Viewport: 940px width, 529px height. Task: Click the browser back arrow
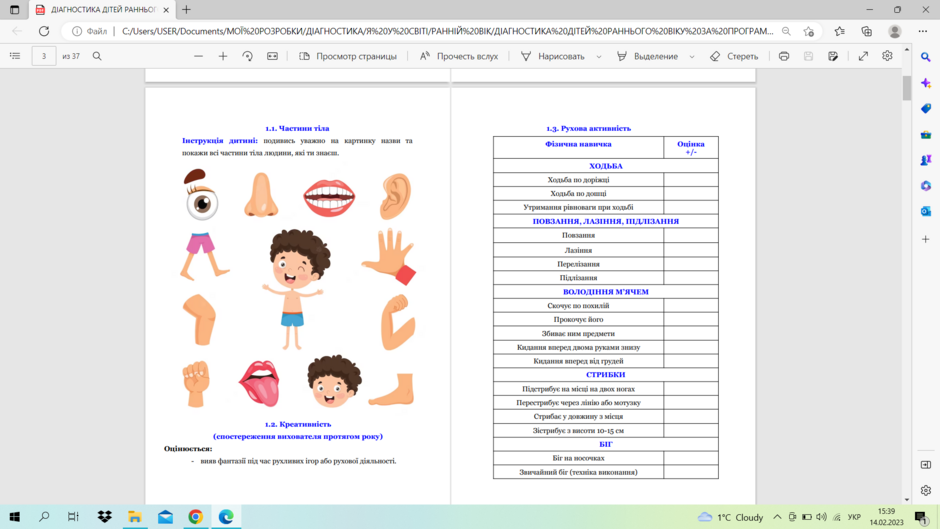[17, 31]
